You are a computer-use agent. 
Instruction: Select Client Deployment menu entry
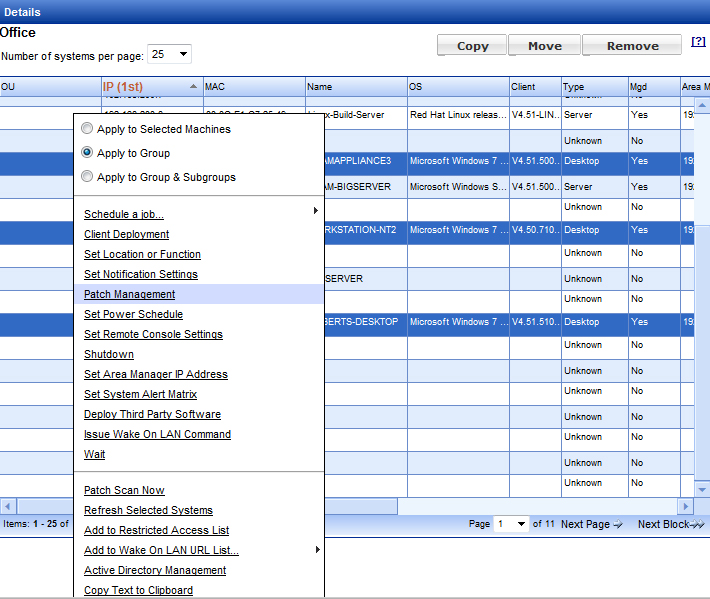click(127, 234)
